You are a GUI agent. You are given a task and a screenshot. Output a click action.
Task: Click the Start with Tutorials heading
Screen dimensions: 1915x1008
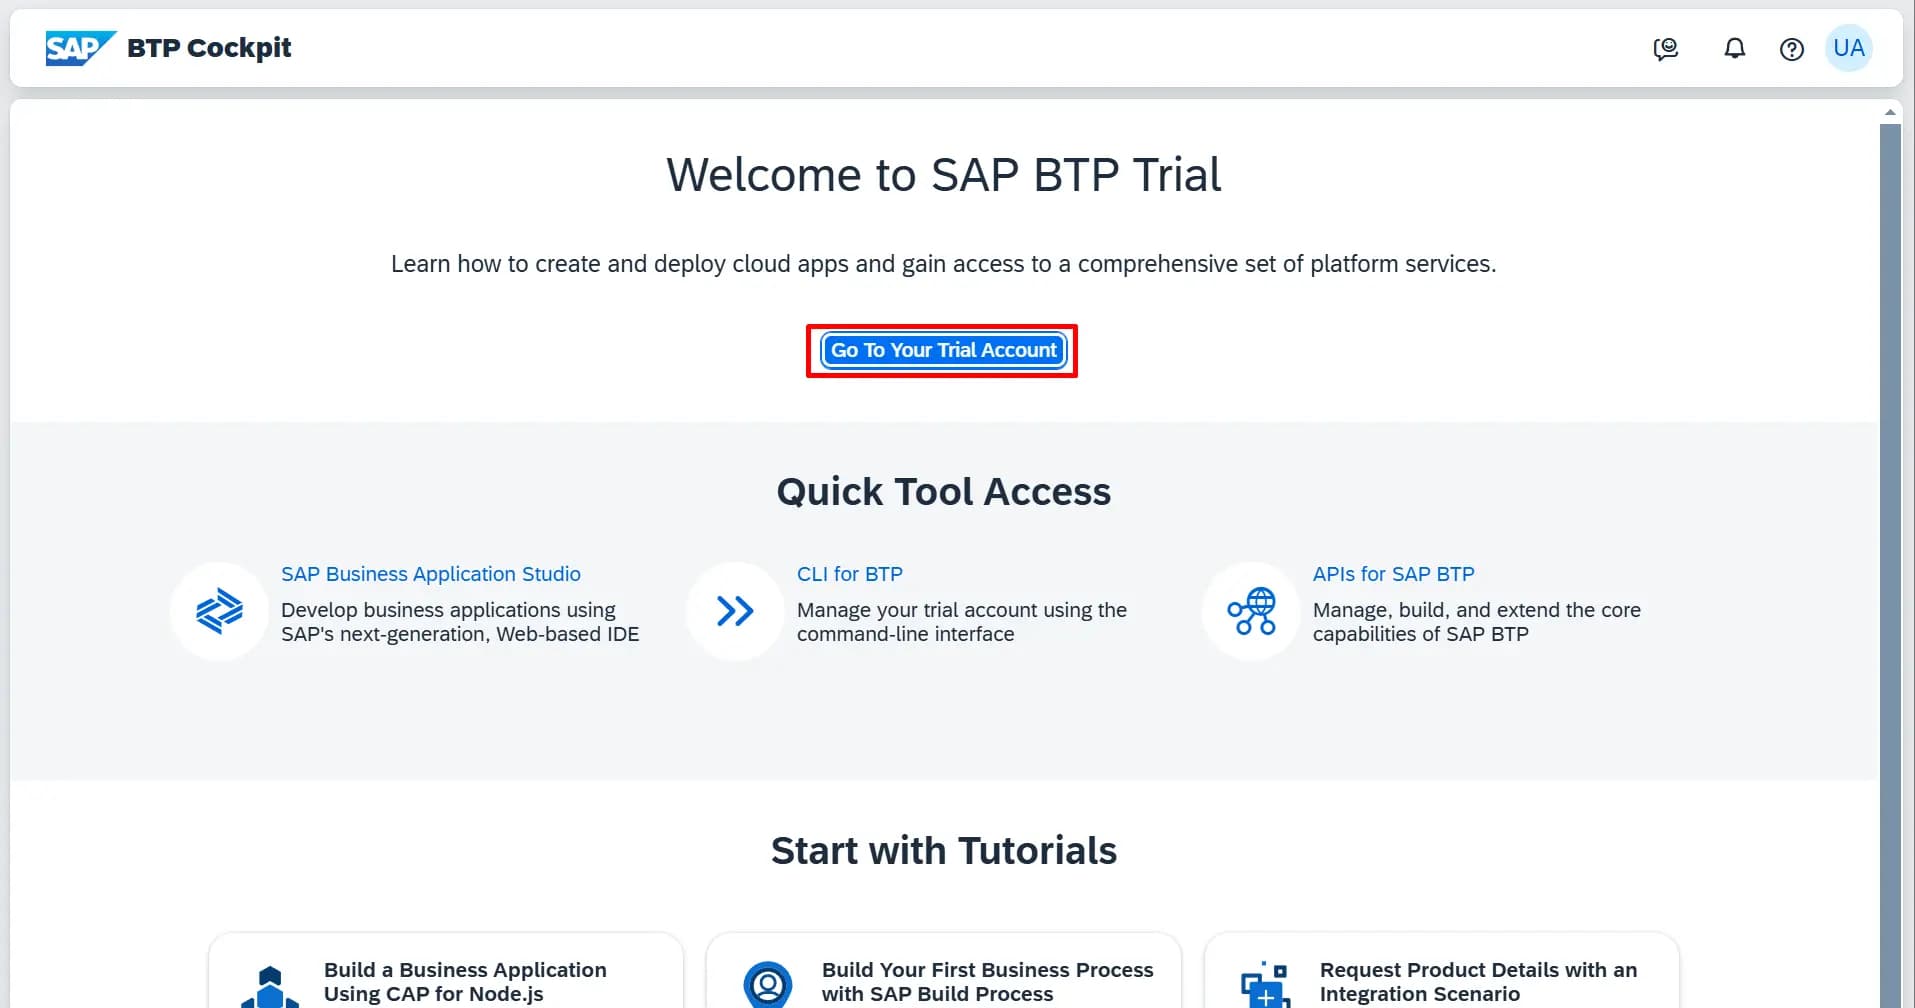943,851
